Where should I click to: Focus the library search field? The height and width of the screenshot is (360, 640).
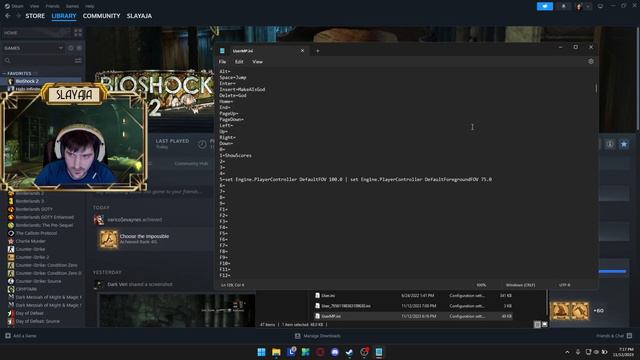[x=37, y=60]
